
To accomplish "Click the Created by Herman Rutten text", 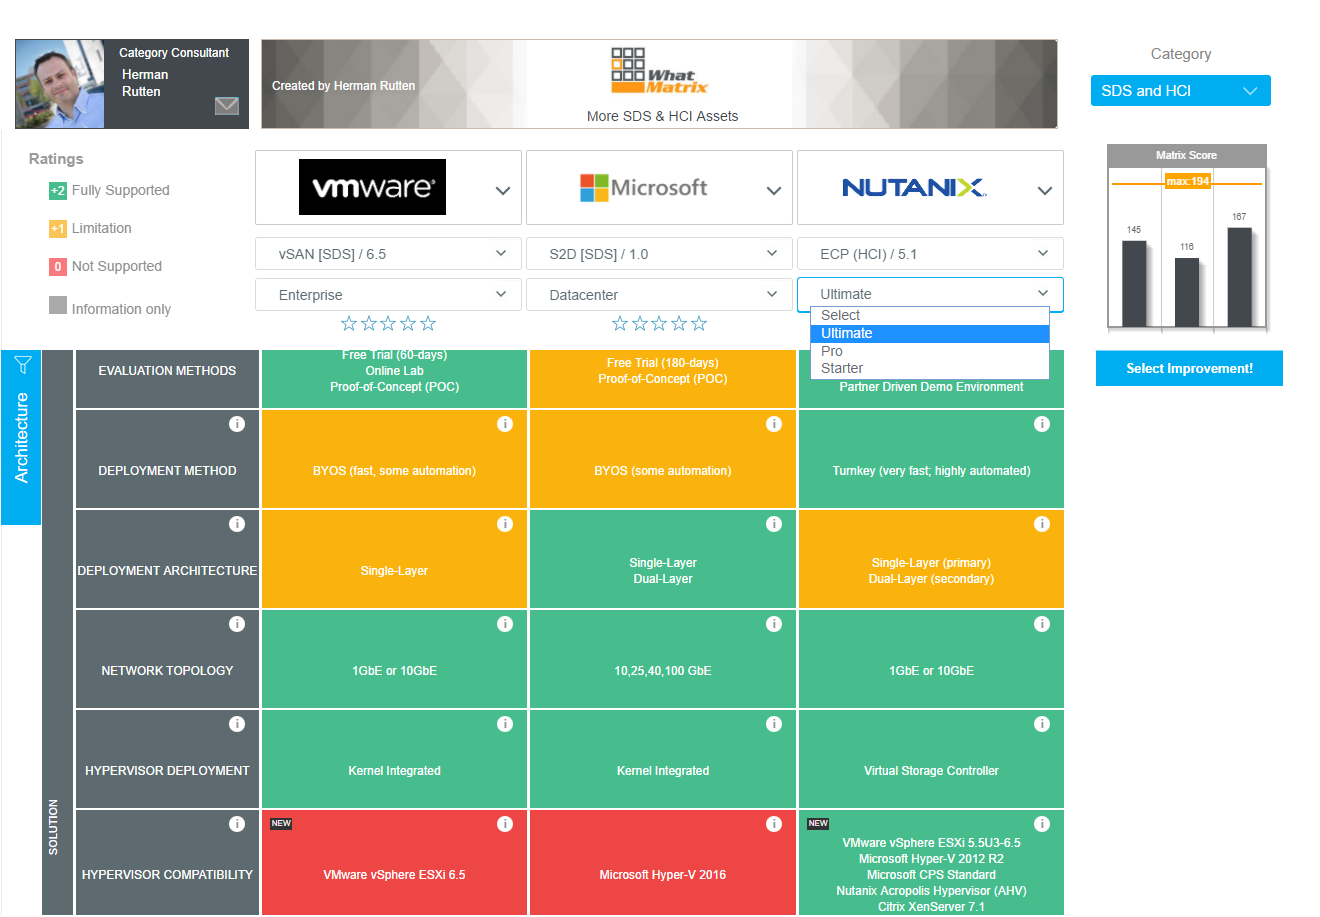I will point(343,86).
